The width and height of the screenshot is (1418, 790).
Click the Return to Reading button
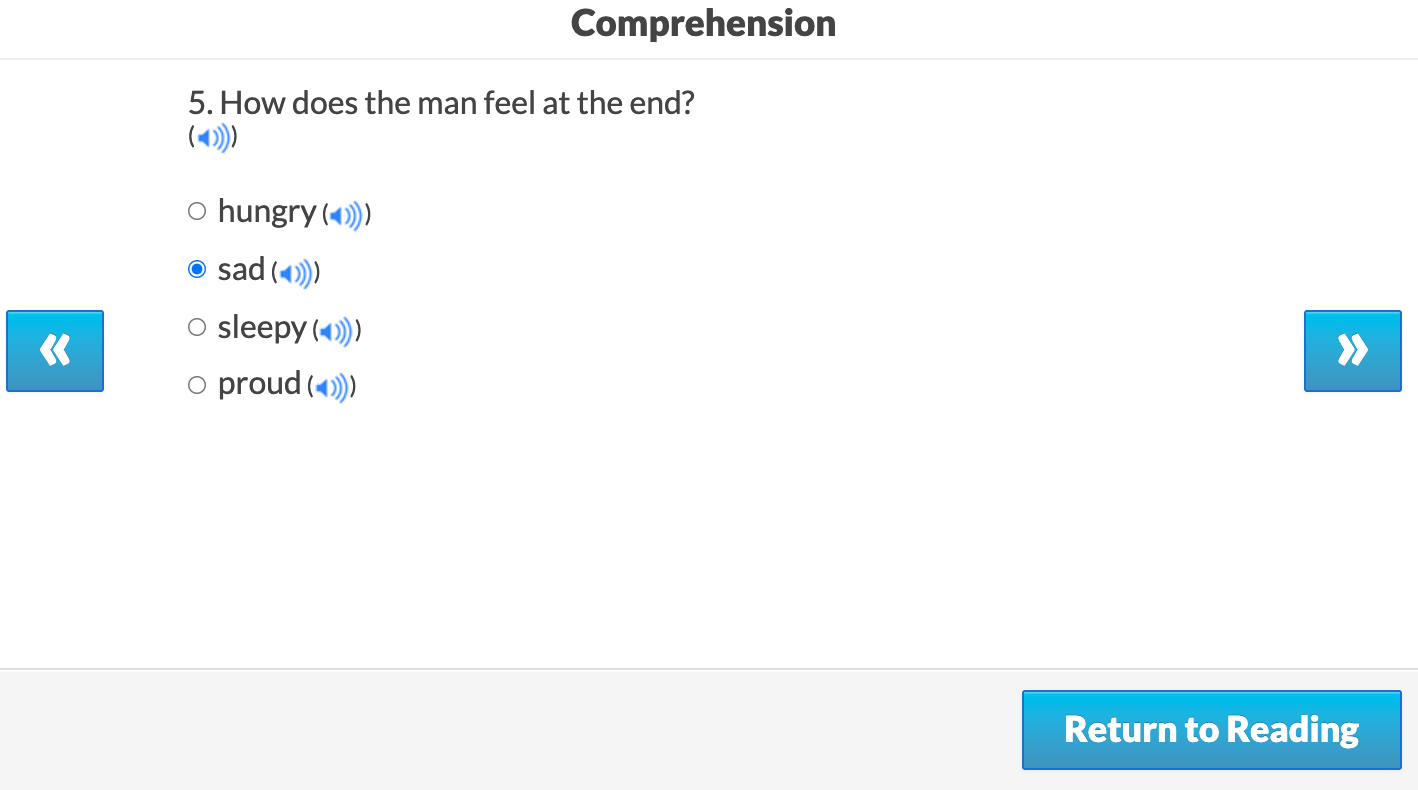tap(1211, 729)
